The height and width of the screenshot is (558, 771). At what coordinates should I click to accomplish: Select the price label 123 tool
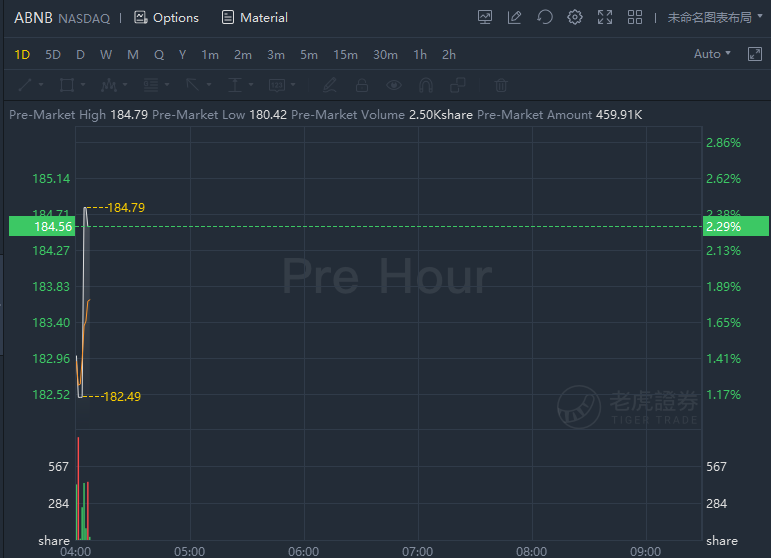click(x=277, y=85)
